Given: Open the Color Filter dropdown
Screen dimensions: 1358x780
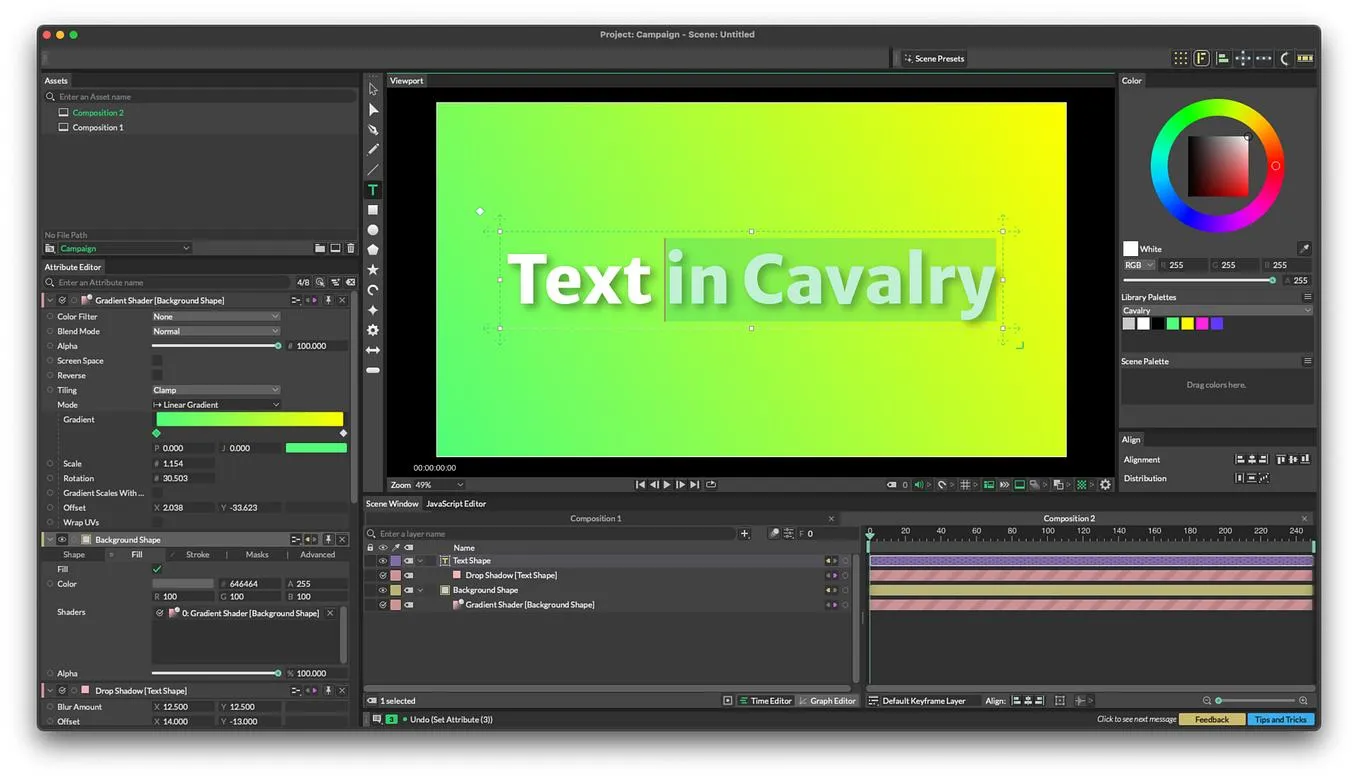Looking at the screenshot, I should point(215,316).
